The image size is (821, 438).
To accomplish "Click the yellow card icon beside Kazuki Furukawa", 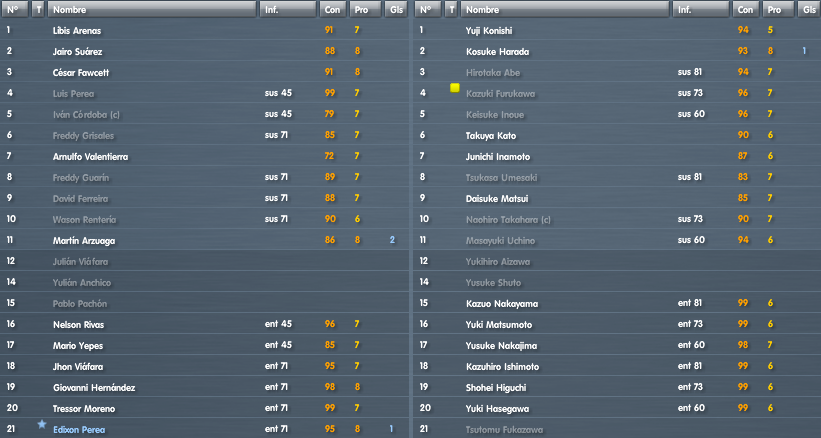I will [x=454, y=88].
